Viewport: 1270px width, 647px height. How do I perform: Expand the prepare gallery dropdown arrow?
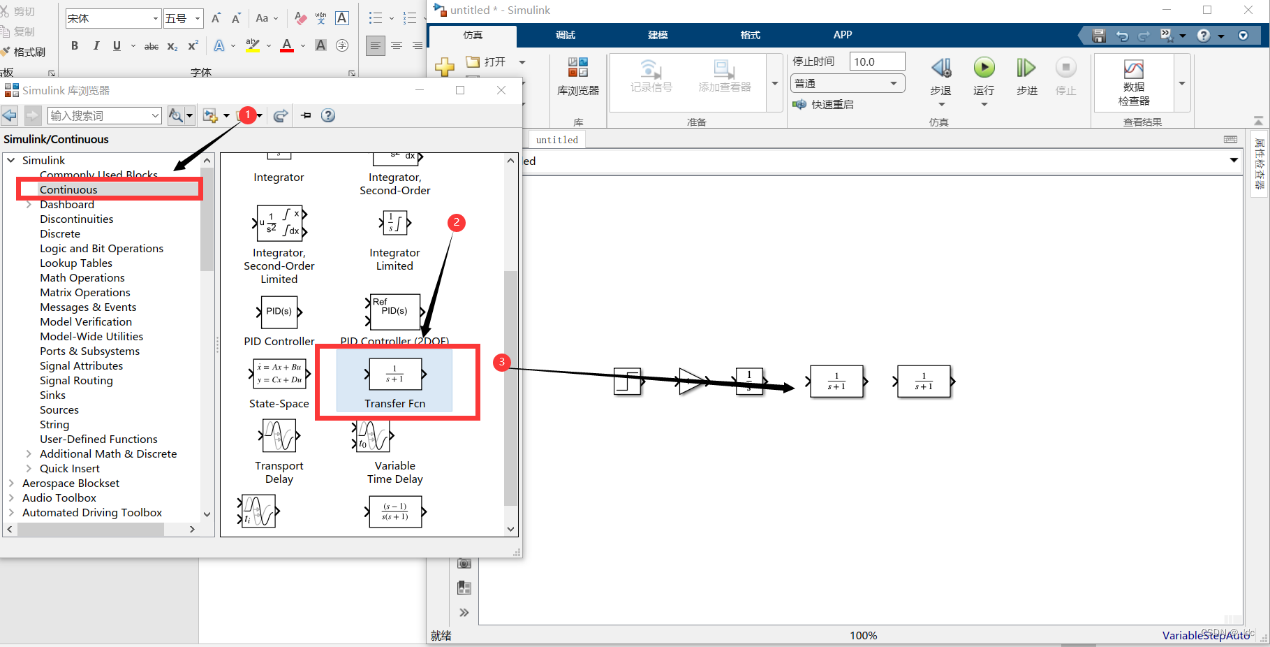click(775, 84)
